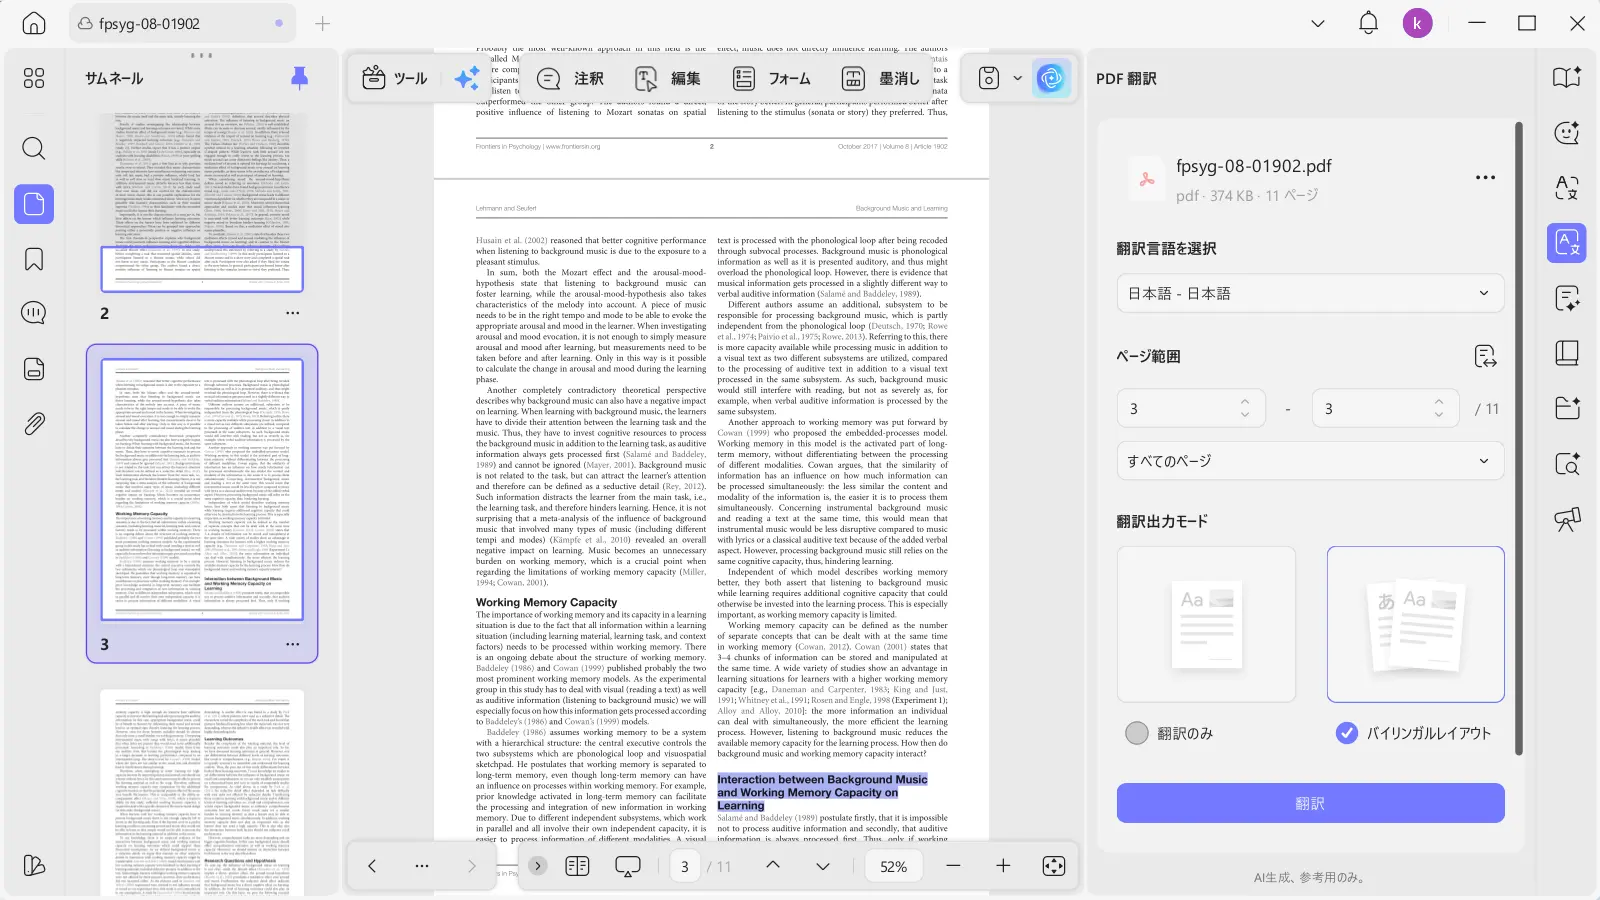This screenshot has width=1600, height=900.
Task: Click the translation panel vertical scrollbar
Action: (x=1518, y=440)
